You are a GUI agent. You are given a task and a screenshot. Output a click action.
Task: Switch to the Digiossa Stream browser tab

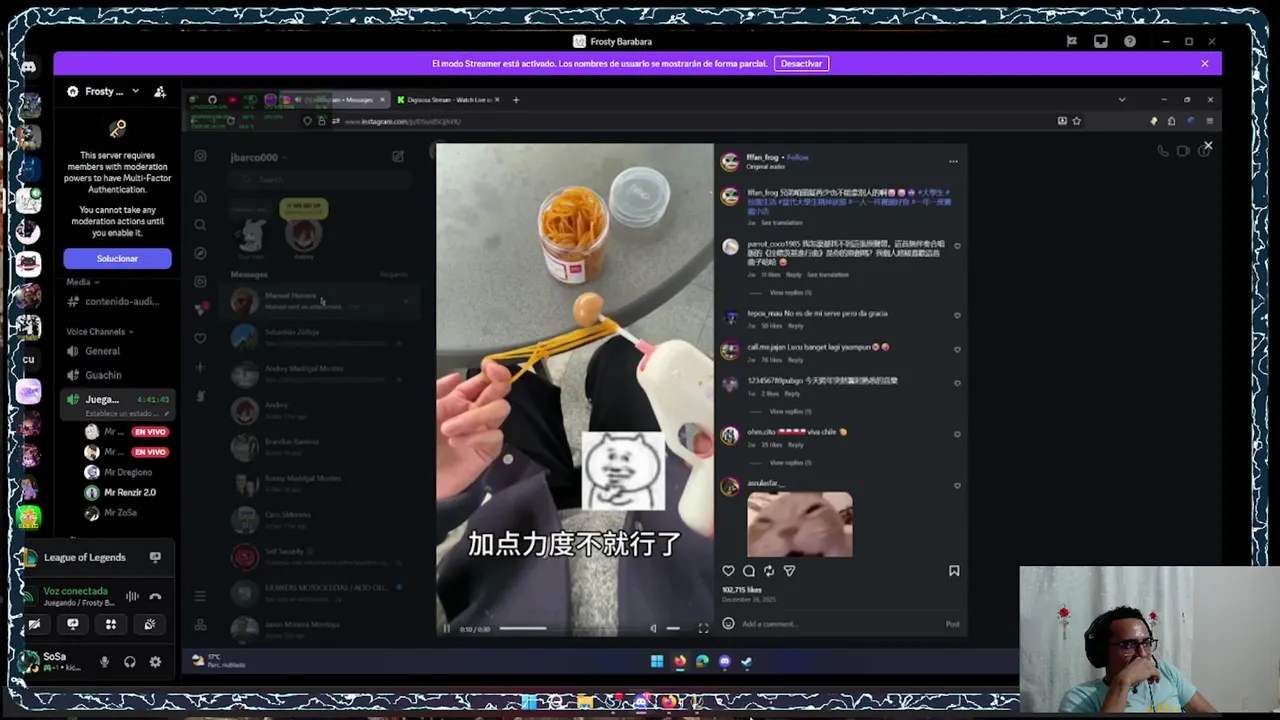448,100
